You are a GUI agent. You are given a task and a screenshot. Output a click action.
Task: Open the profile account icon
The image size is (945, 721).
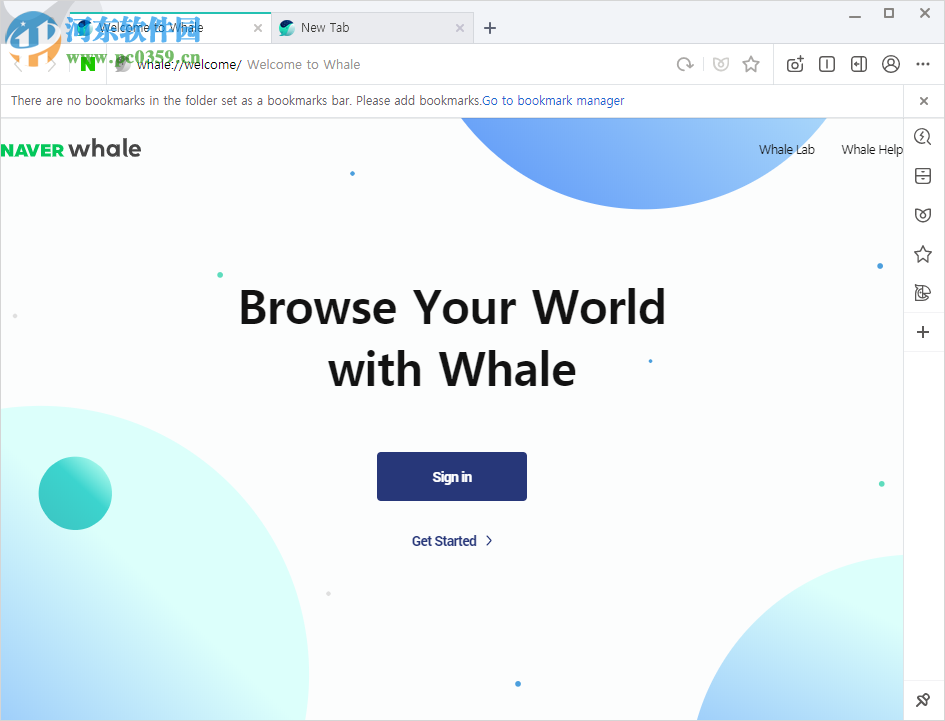pos(891,64)
